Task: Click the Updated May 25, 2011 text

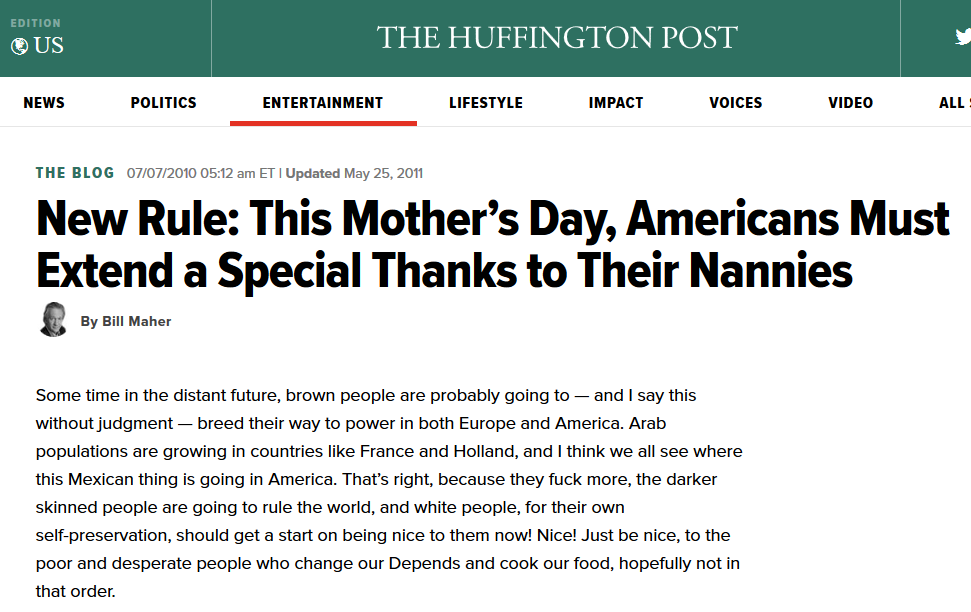Action: point(354,173)
